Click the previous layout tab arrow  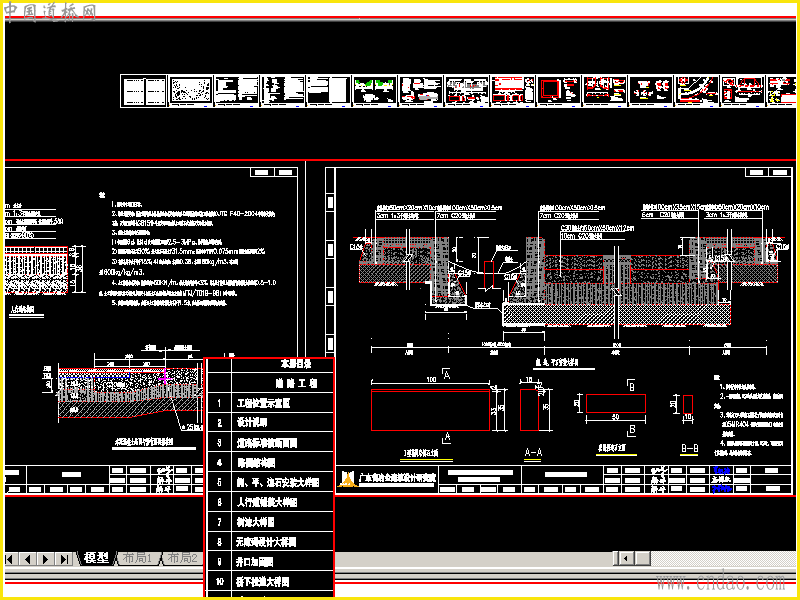point(28,559)
